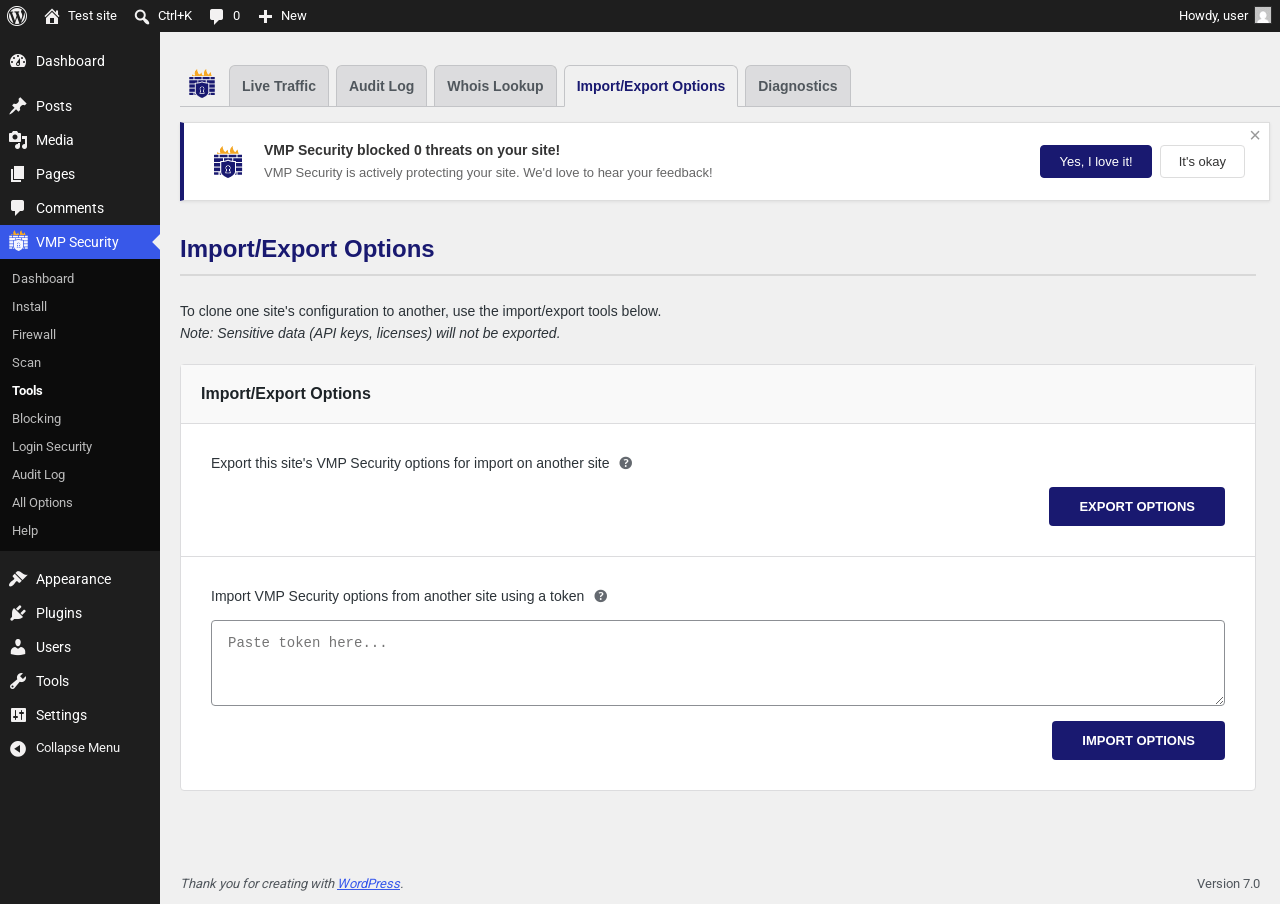This screenshot has height=904, width=1280.
Task: Click the VMP Security logo beside the tabs
Action: [x=202, y=84]
